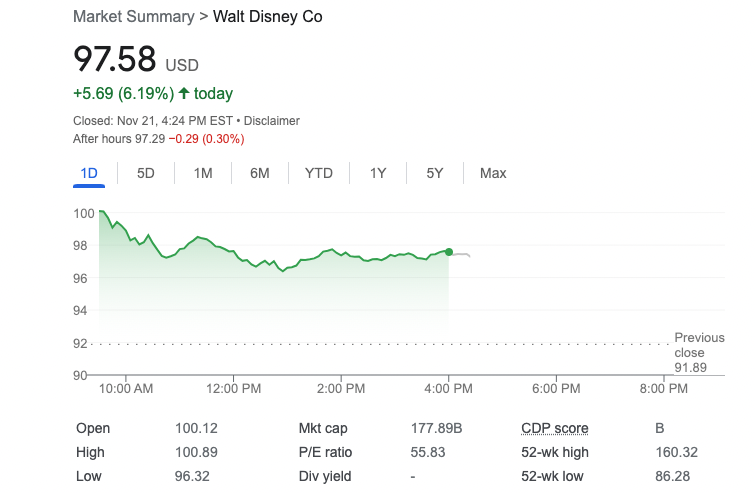The image size is (755, 493).
Task: Switch to the 1Y chart tab
Action: tap(378, 173)
